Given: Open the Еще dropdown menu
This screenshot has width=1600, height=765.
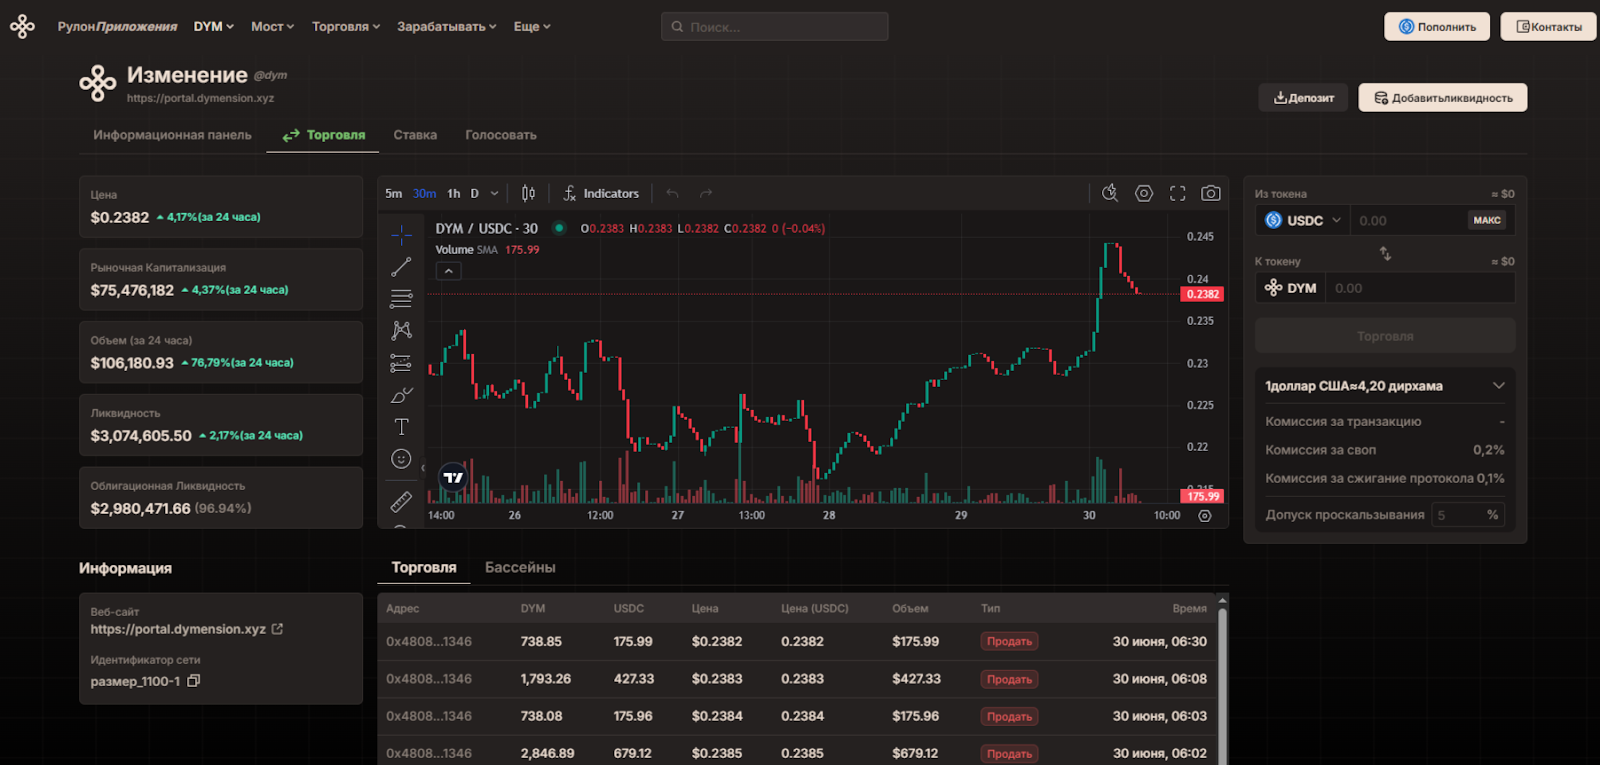Looking at the screenshot, I should [x=532, y=27].
